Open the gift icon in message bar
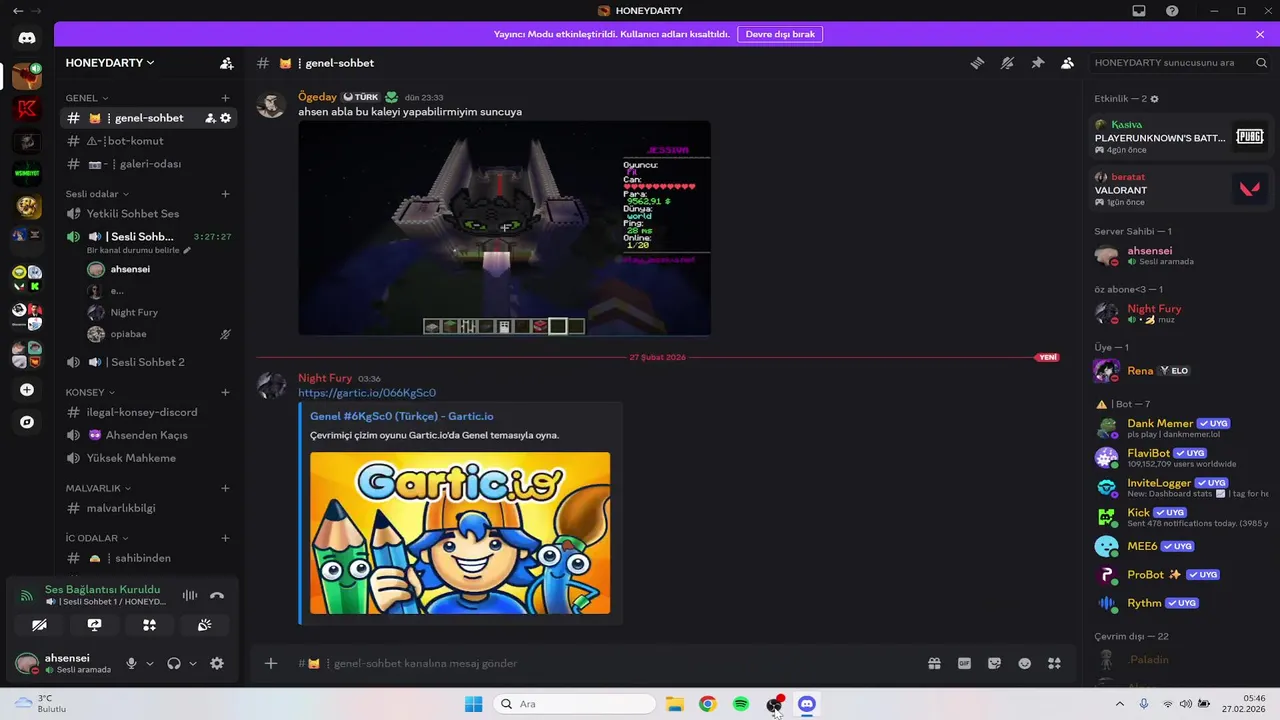 coord(934,663)
